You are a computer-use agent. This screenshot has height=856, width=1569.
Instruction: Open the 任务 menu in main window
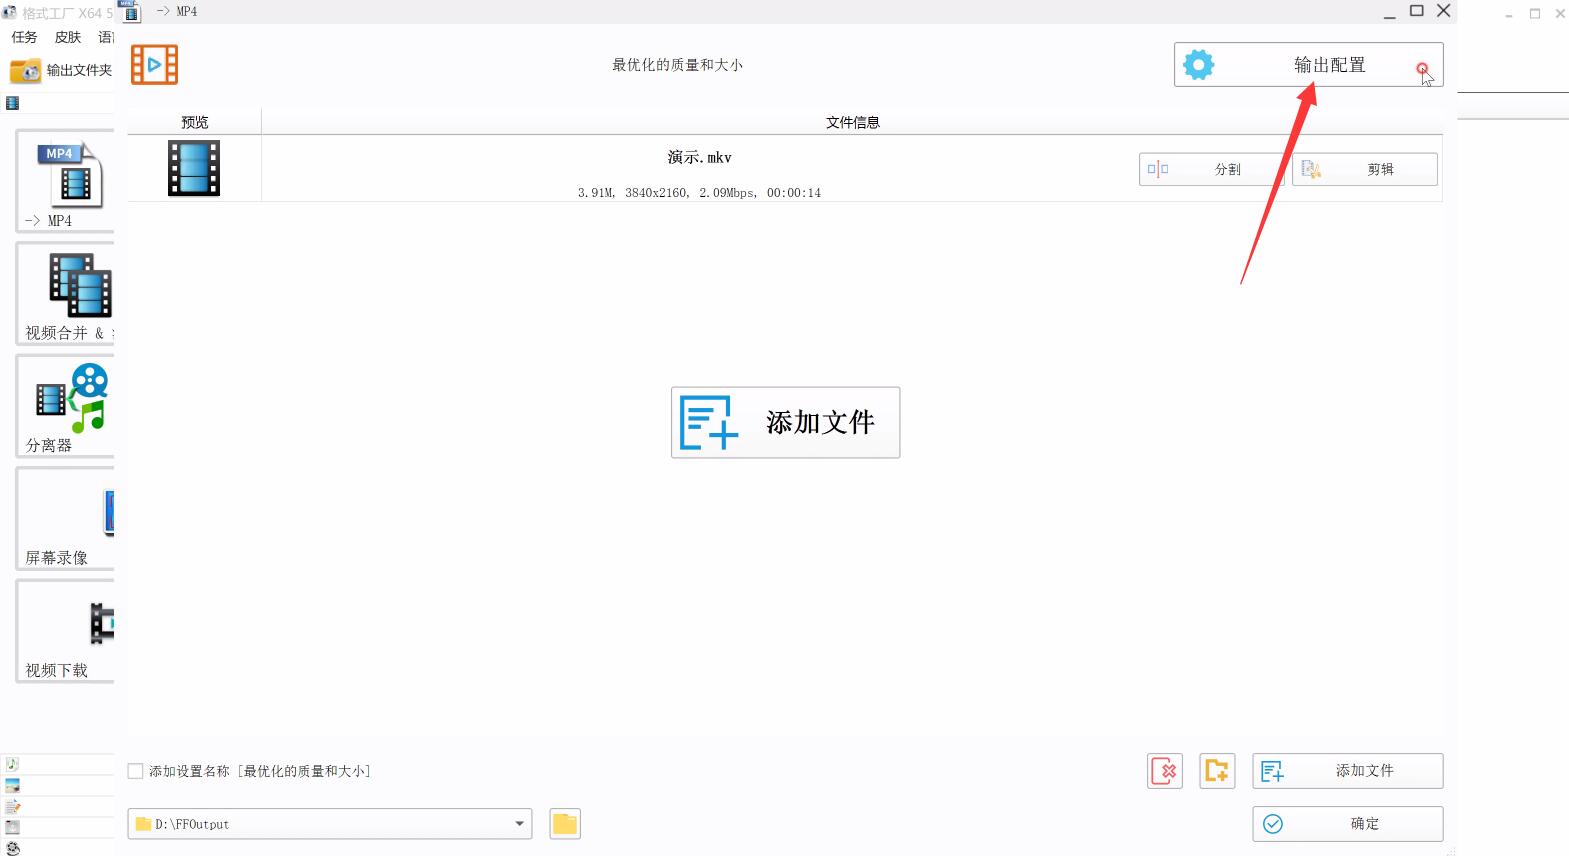pos(24,37)
